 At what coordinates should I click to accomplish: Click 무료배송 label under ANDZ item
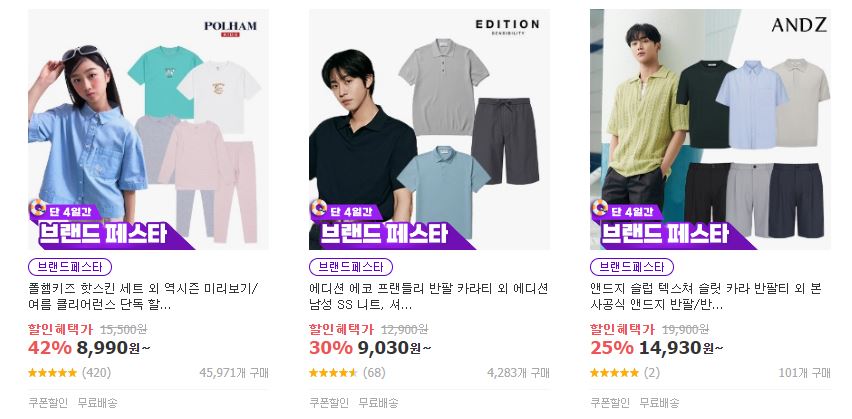(659, 403)
